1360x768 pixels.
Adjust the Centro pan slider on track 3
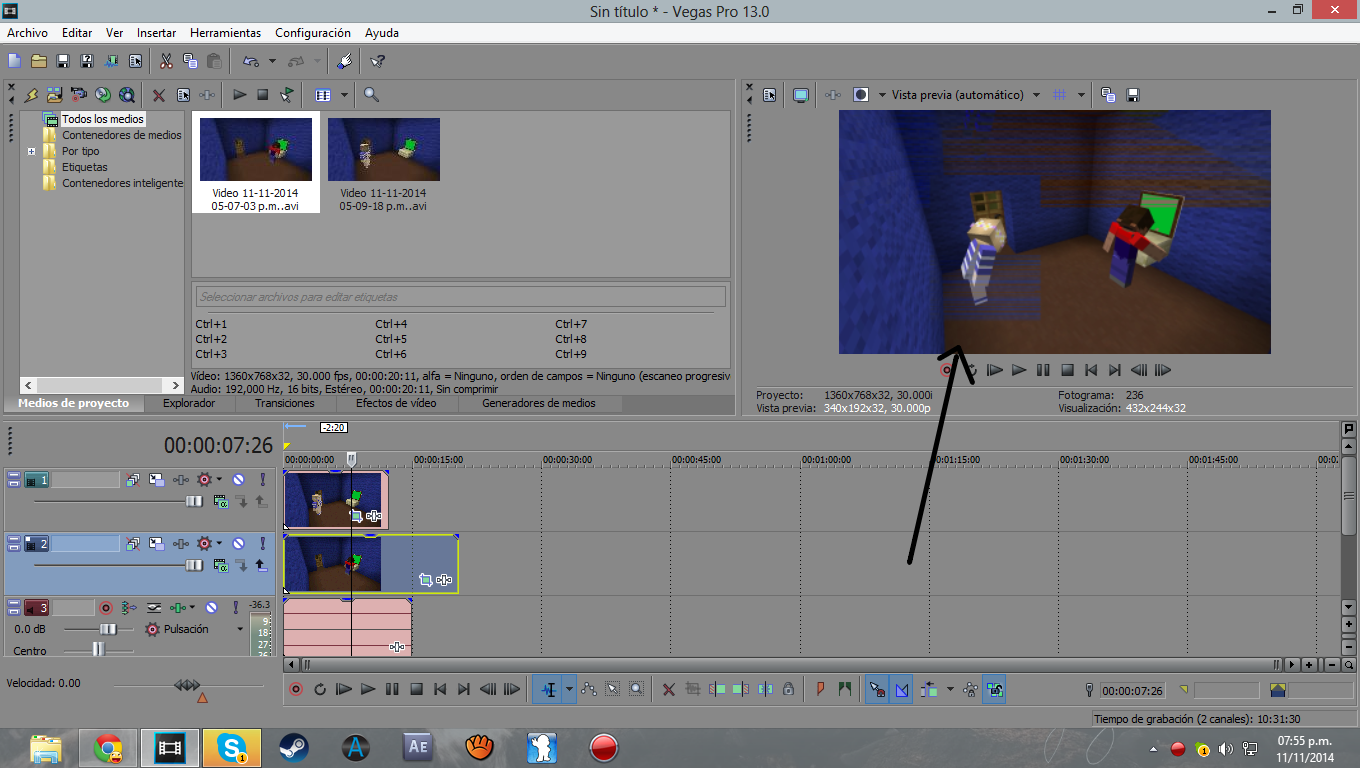pos(98,650)
